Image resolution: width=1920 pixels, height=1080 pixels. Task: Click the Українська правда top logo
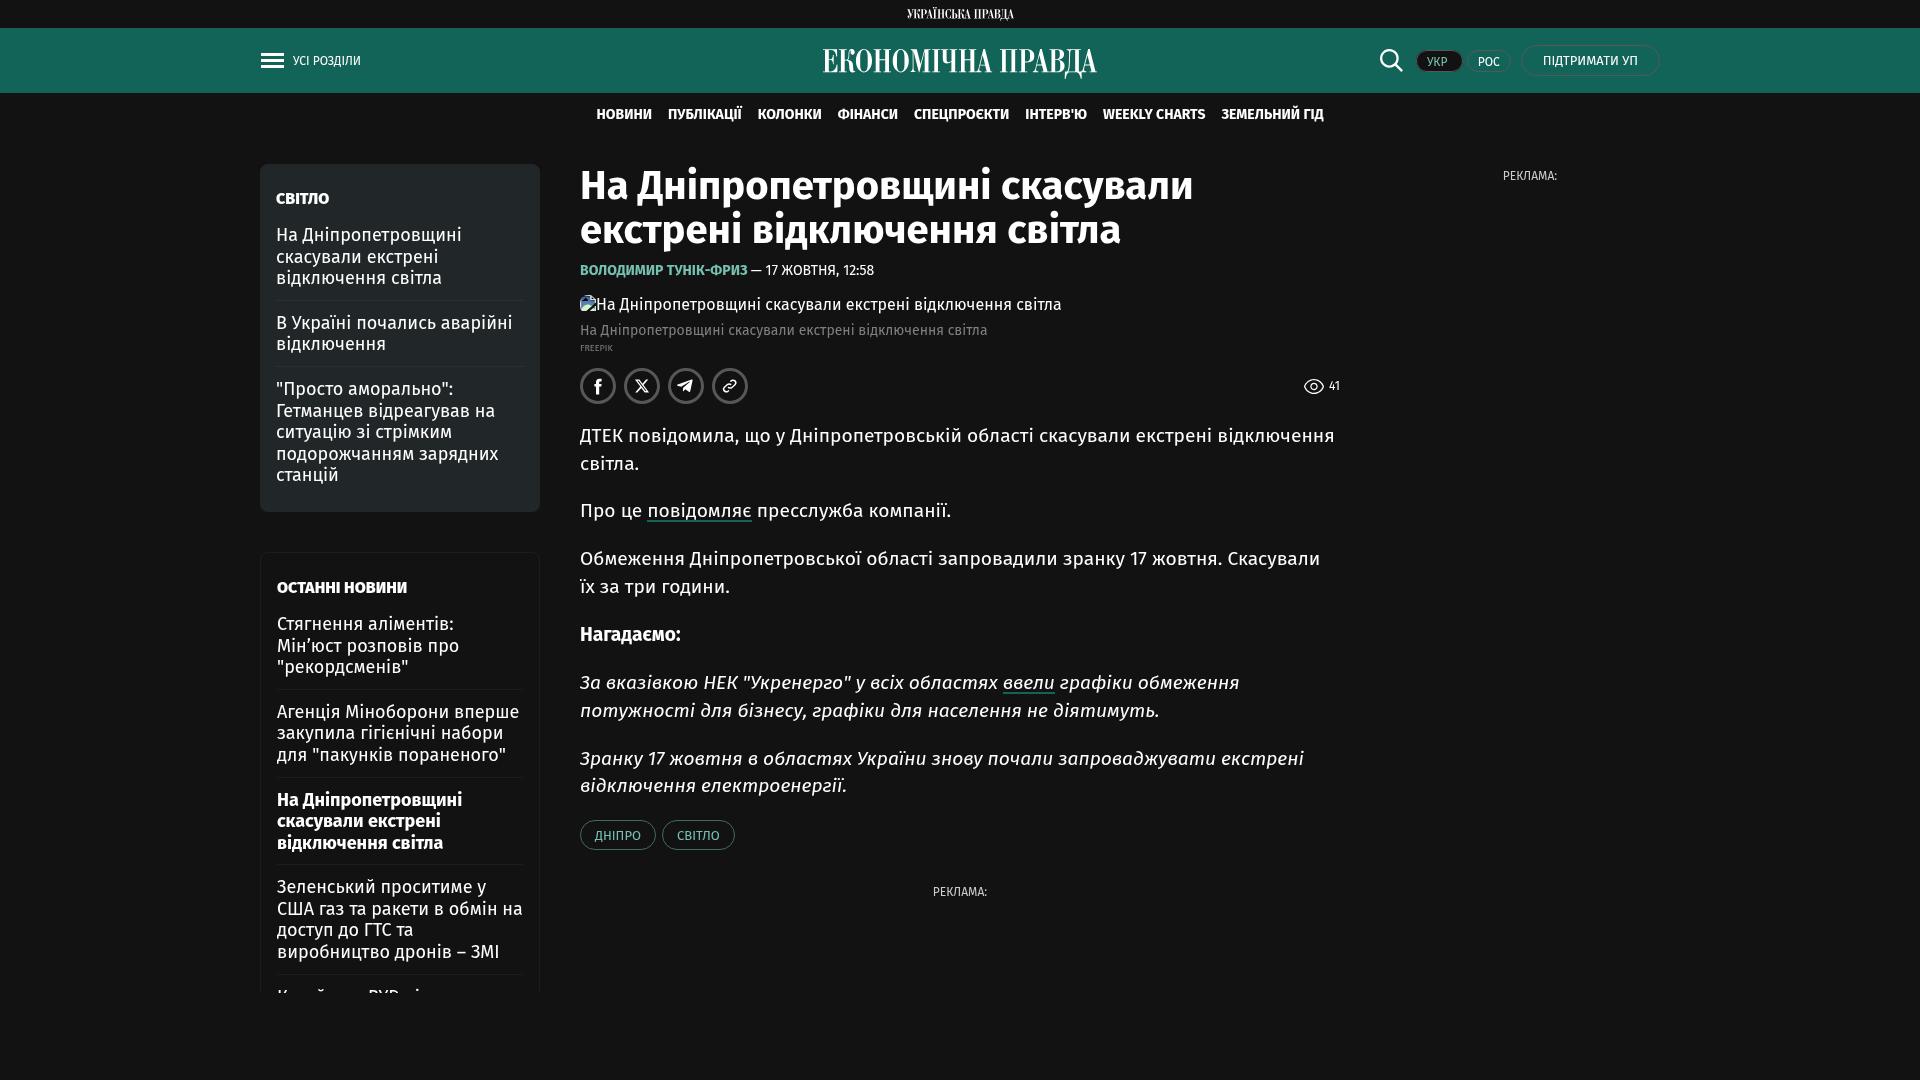[959, 14]
